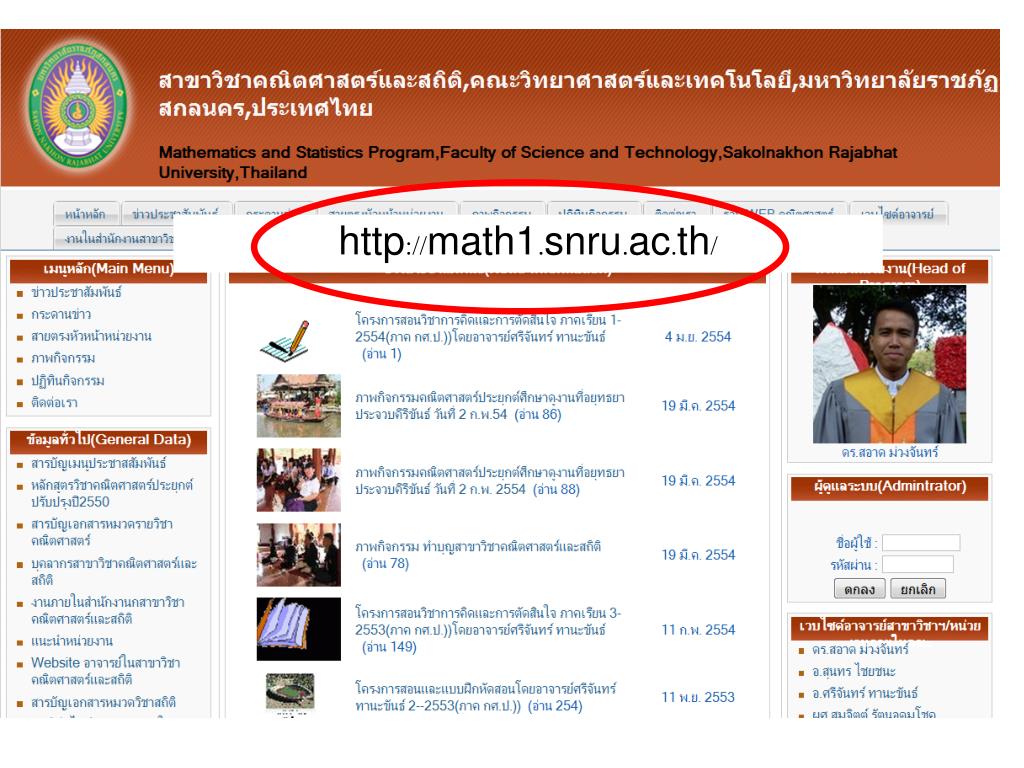The image size is (1024, 768).
Task: Open news article ภาคเรียน 3-2553 (อ่าน 149)
Action: 488,630
